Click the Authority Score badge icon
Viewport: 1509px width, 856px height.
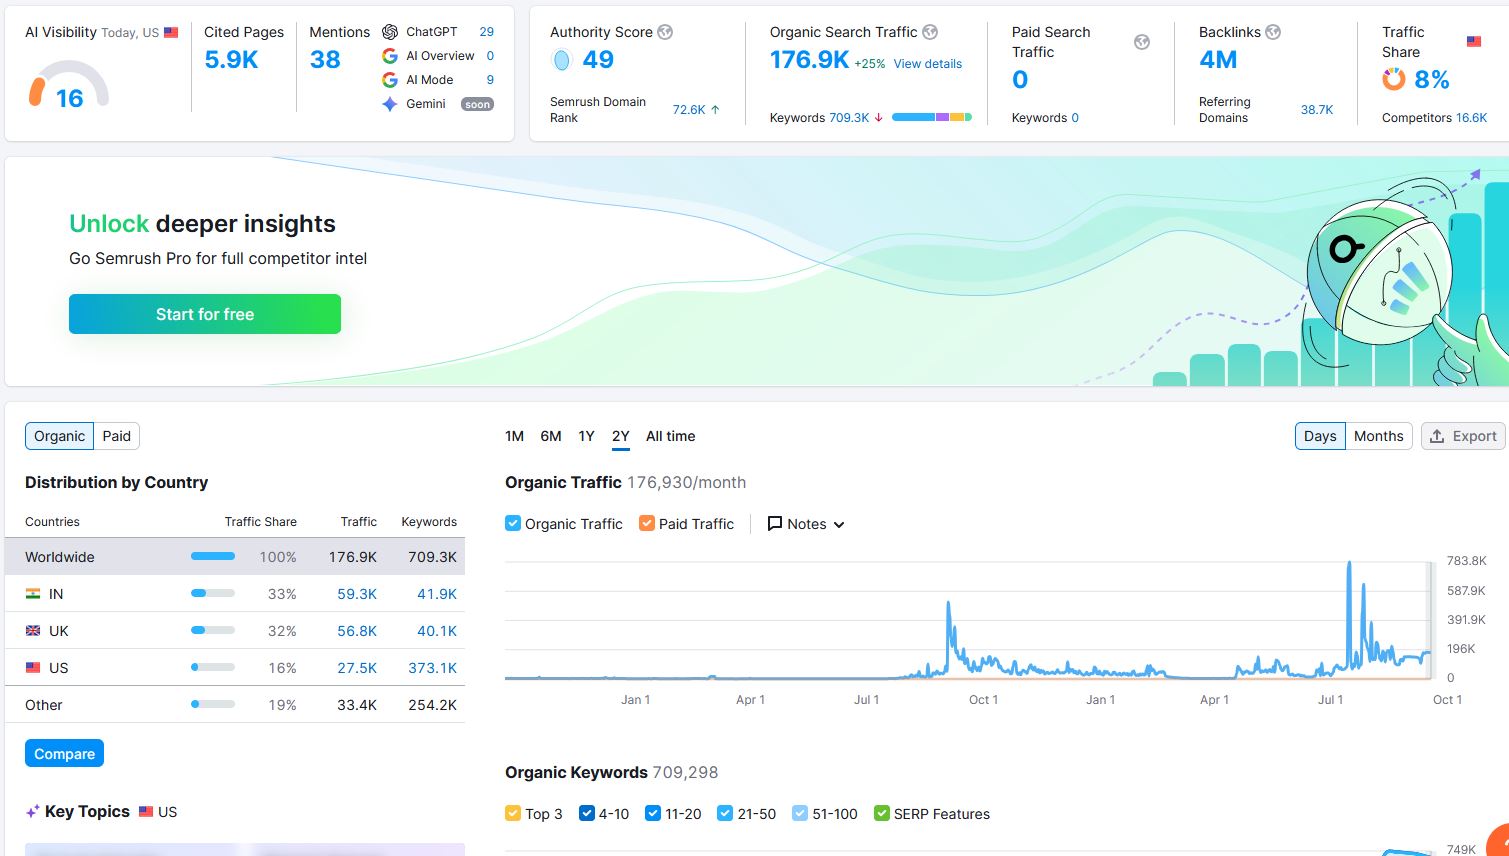click(562, 60)
